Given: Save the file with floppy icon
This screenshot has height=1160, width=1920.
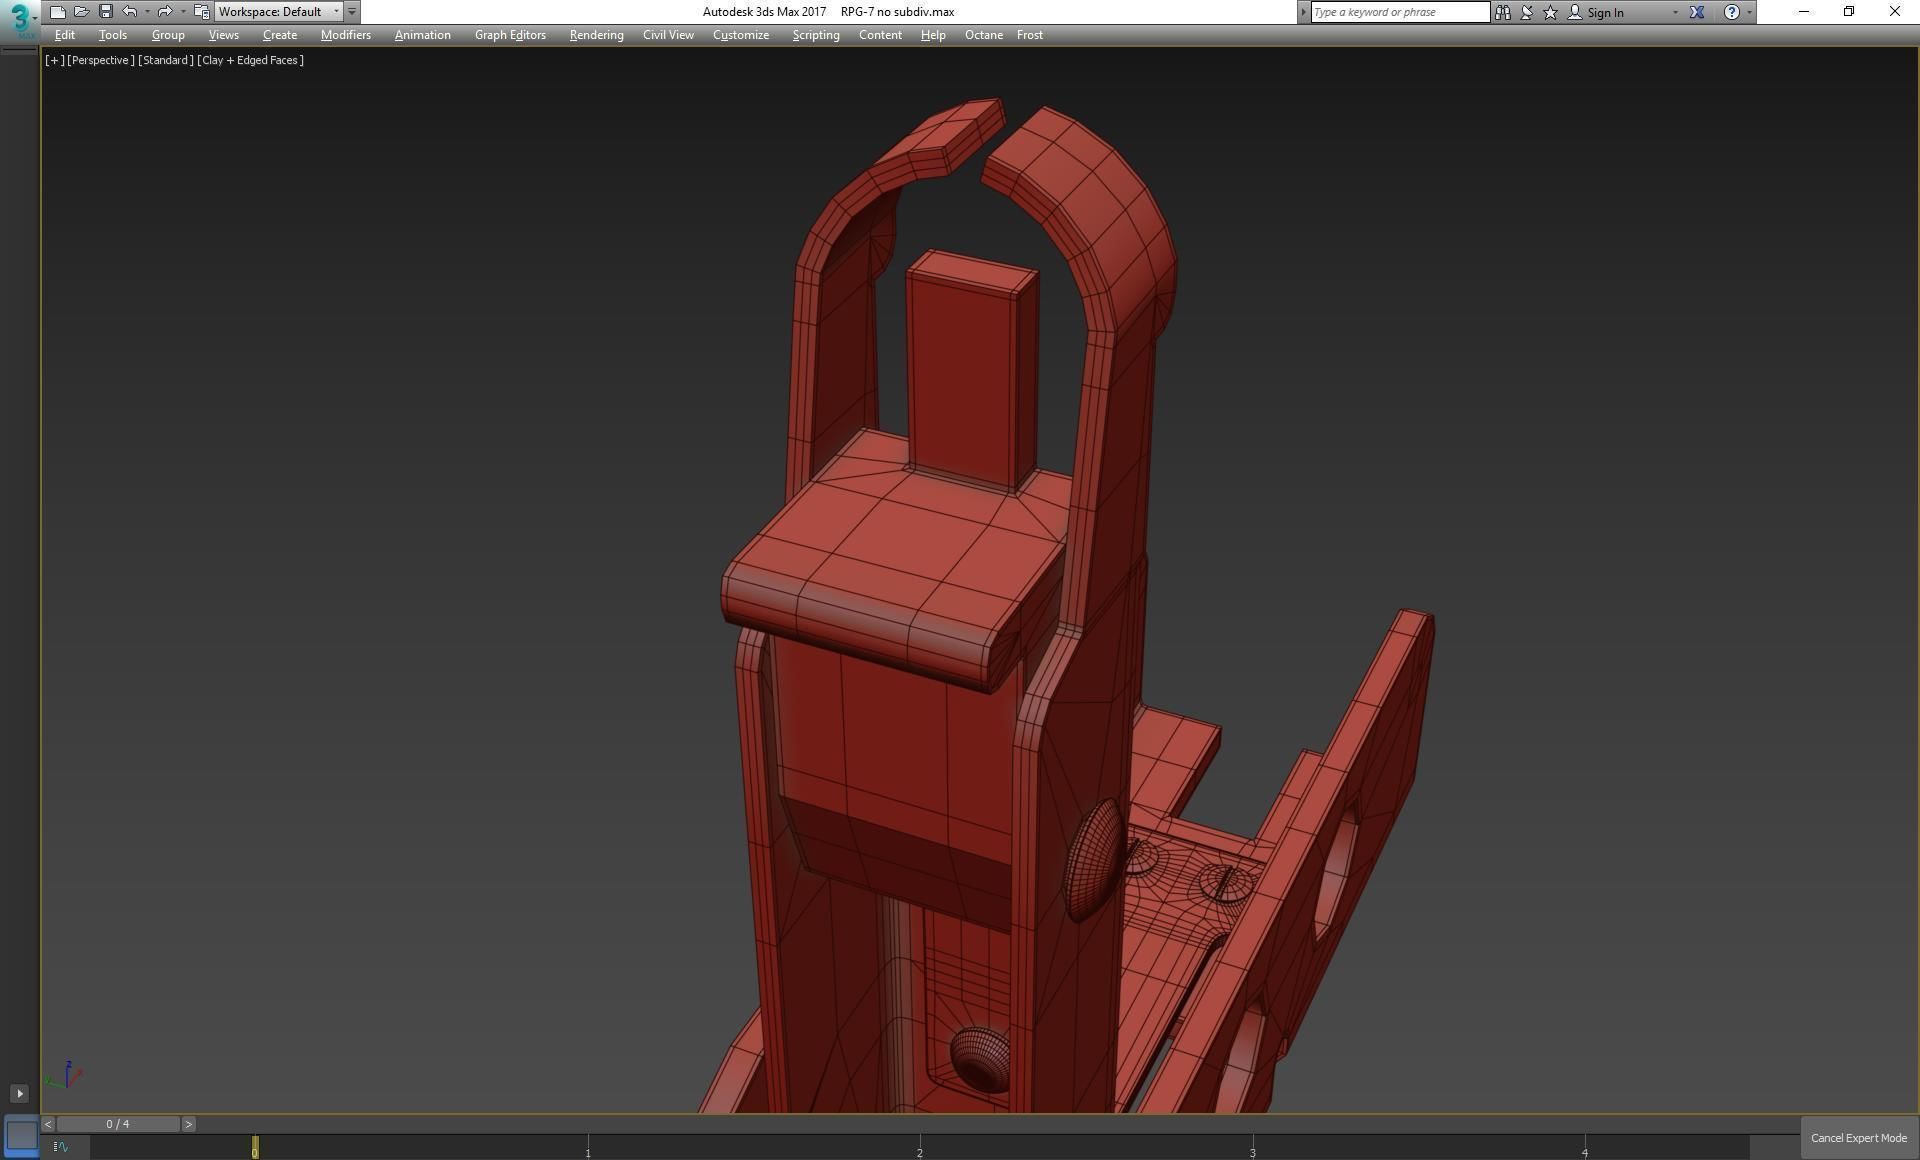Looking at the screenshot, I should [105, 12].
